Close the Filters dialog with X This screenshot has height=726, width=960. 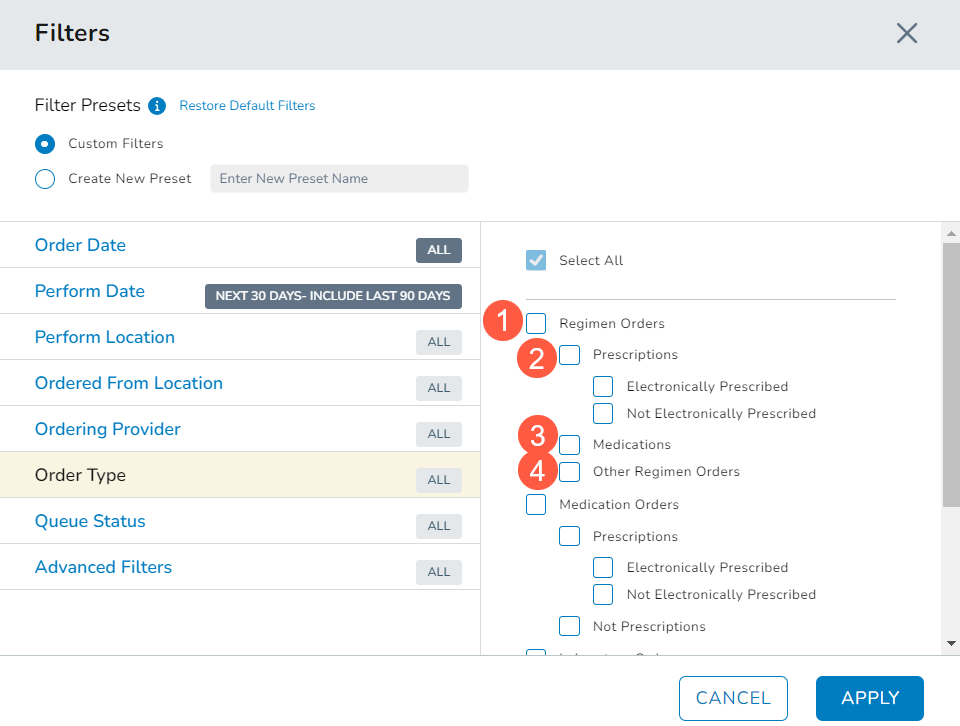click(x=906, y=33)
